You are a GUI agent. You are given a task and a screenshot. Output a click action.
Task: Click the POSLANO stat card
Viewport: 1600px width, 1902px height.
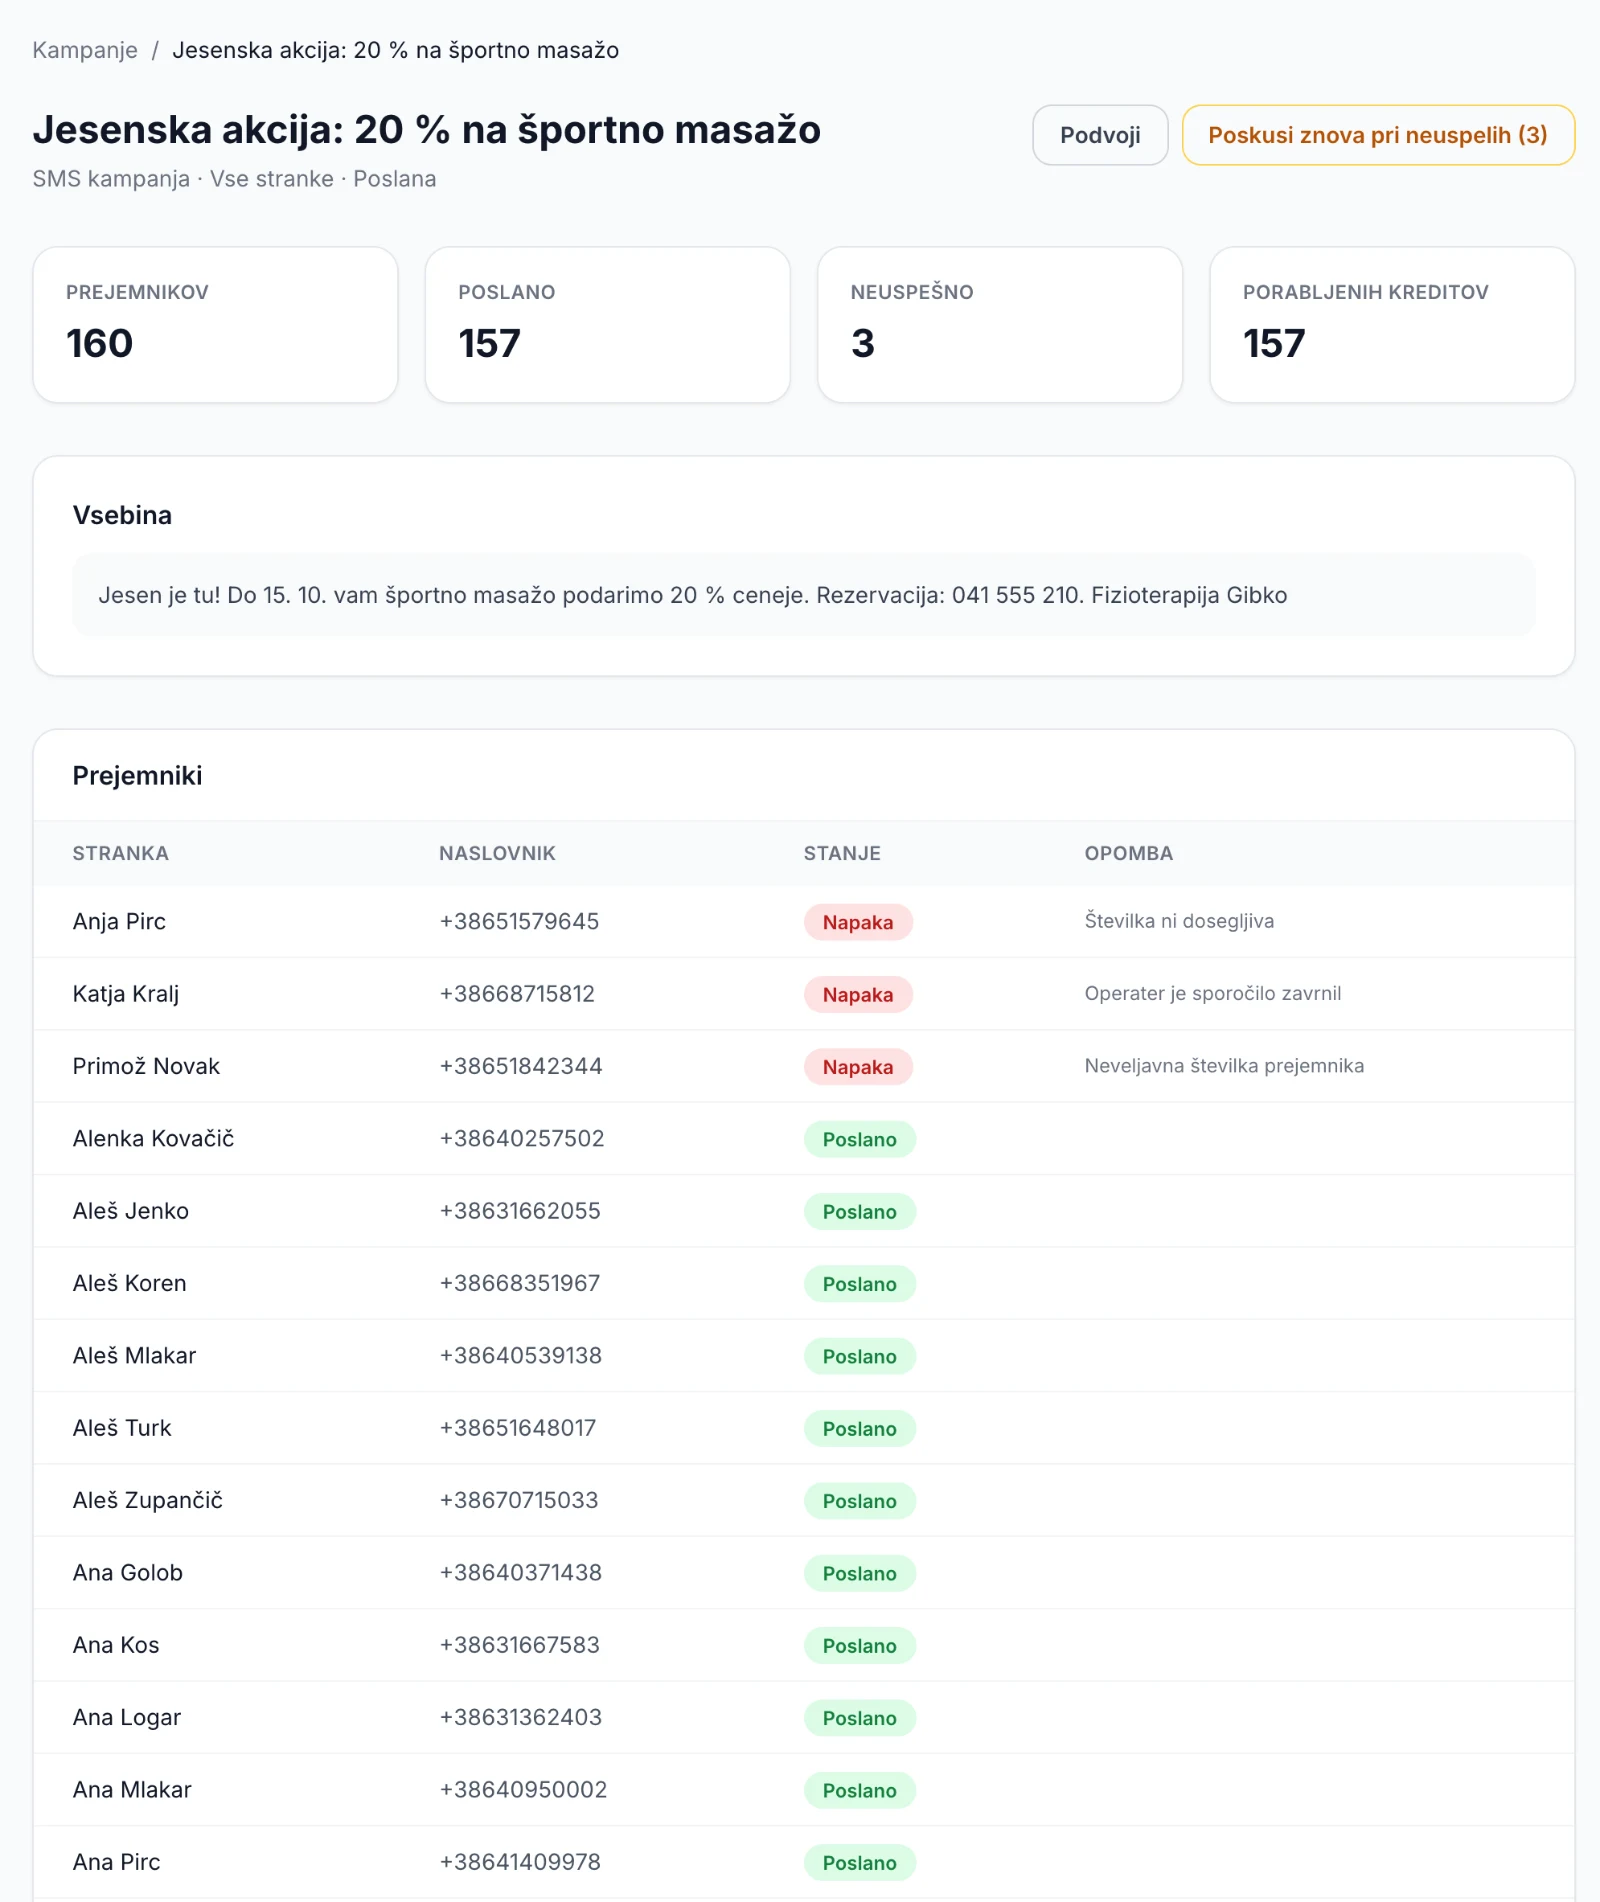coord(608,325)
